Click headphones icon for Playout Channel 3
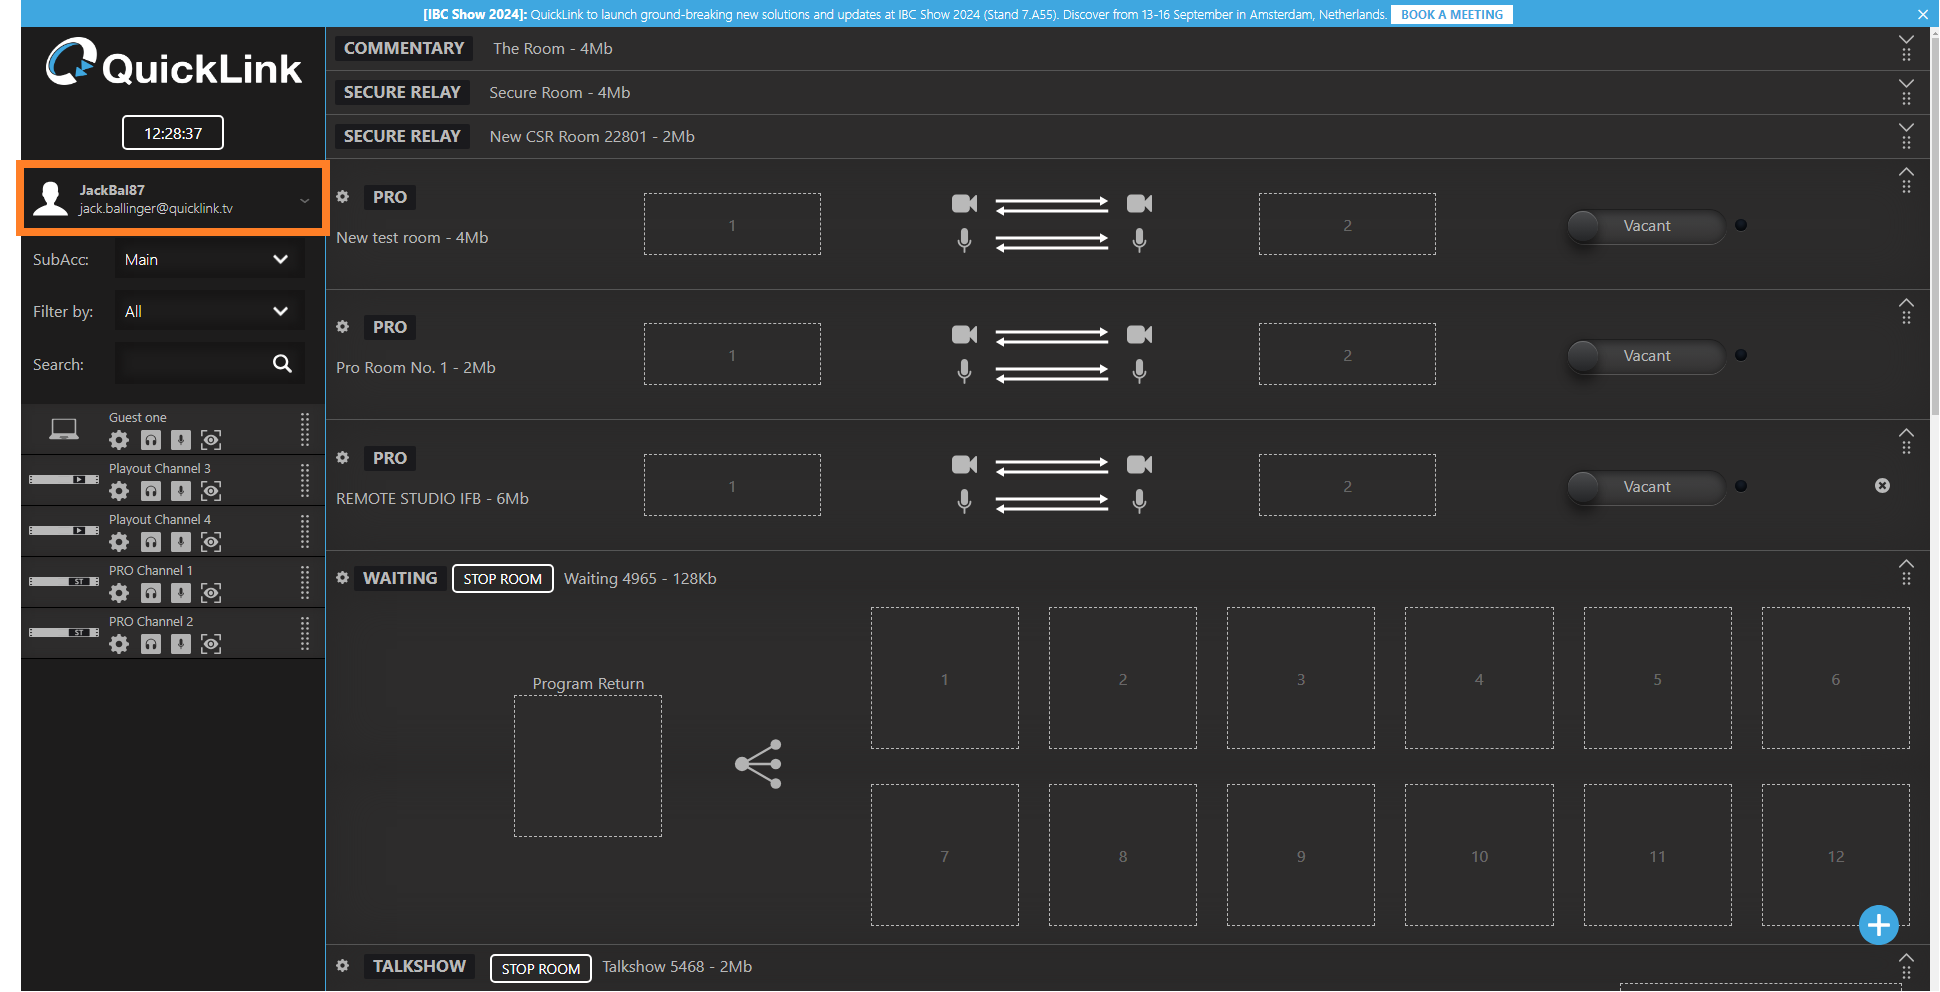 (x=151, y=491)
